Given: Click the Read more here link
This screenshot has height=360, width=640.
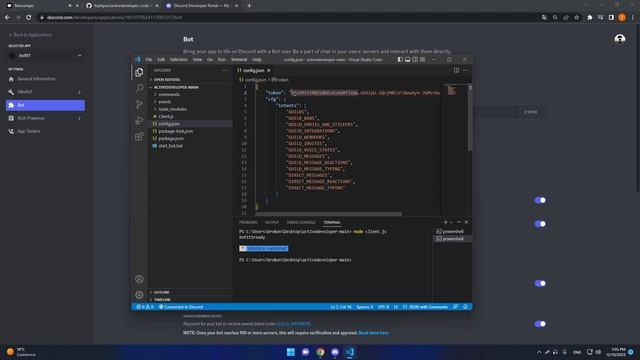Looking at the screenshot, I should tap(373, 333).
